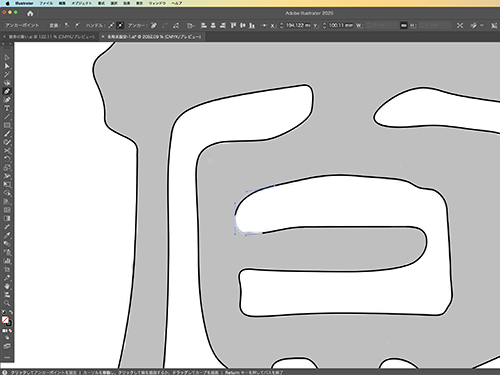Click the isolate/transform icon near the H field

(x=460, y=25)
